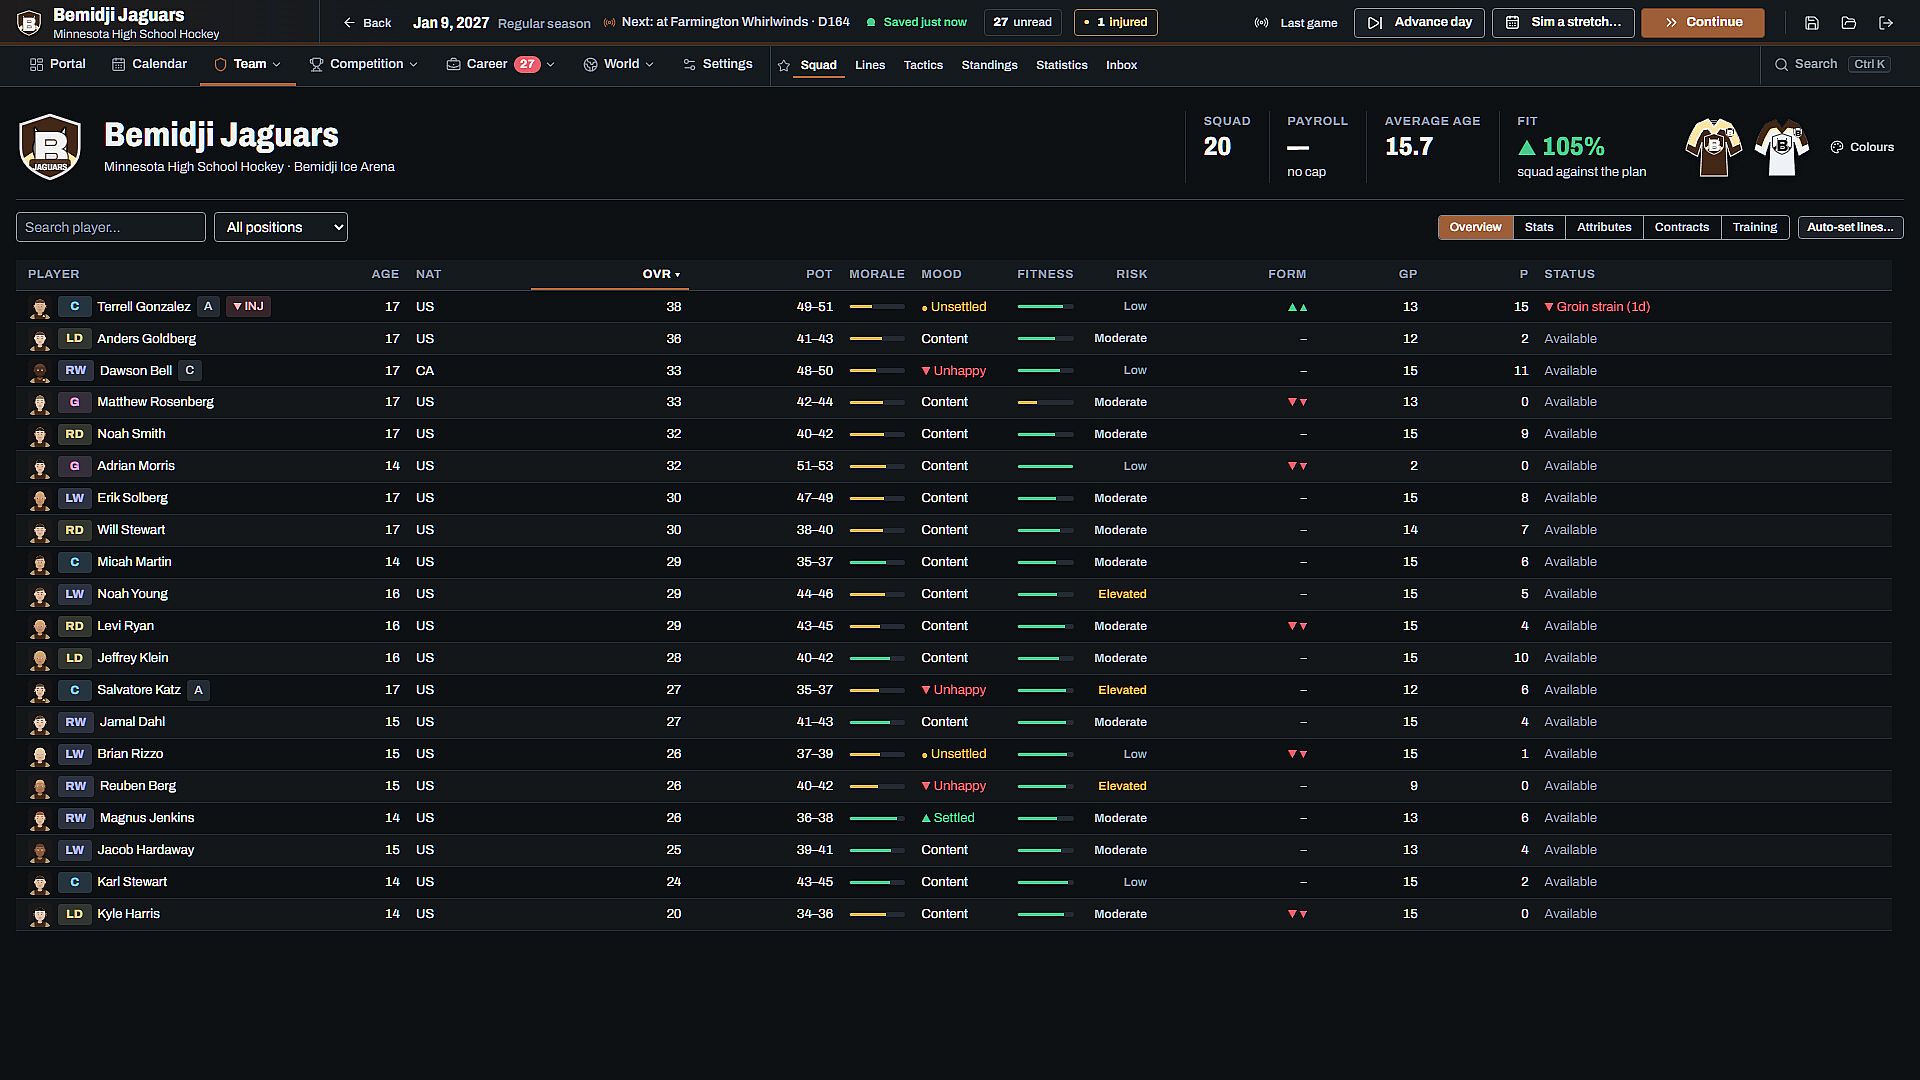Click the favorite star icon beside Squad
This screenshot has width=1920, height=1080.
pyautogui.click(x=784, y=65)
